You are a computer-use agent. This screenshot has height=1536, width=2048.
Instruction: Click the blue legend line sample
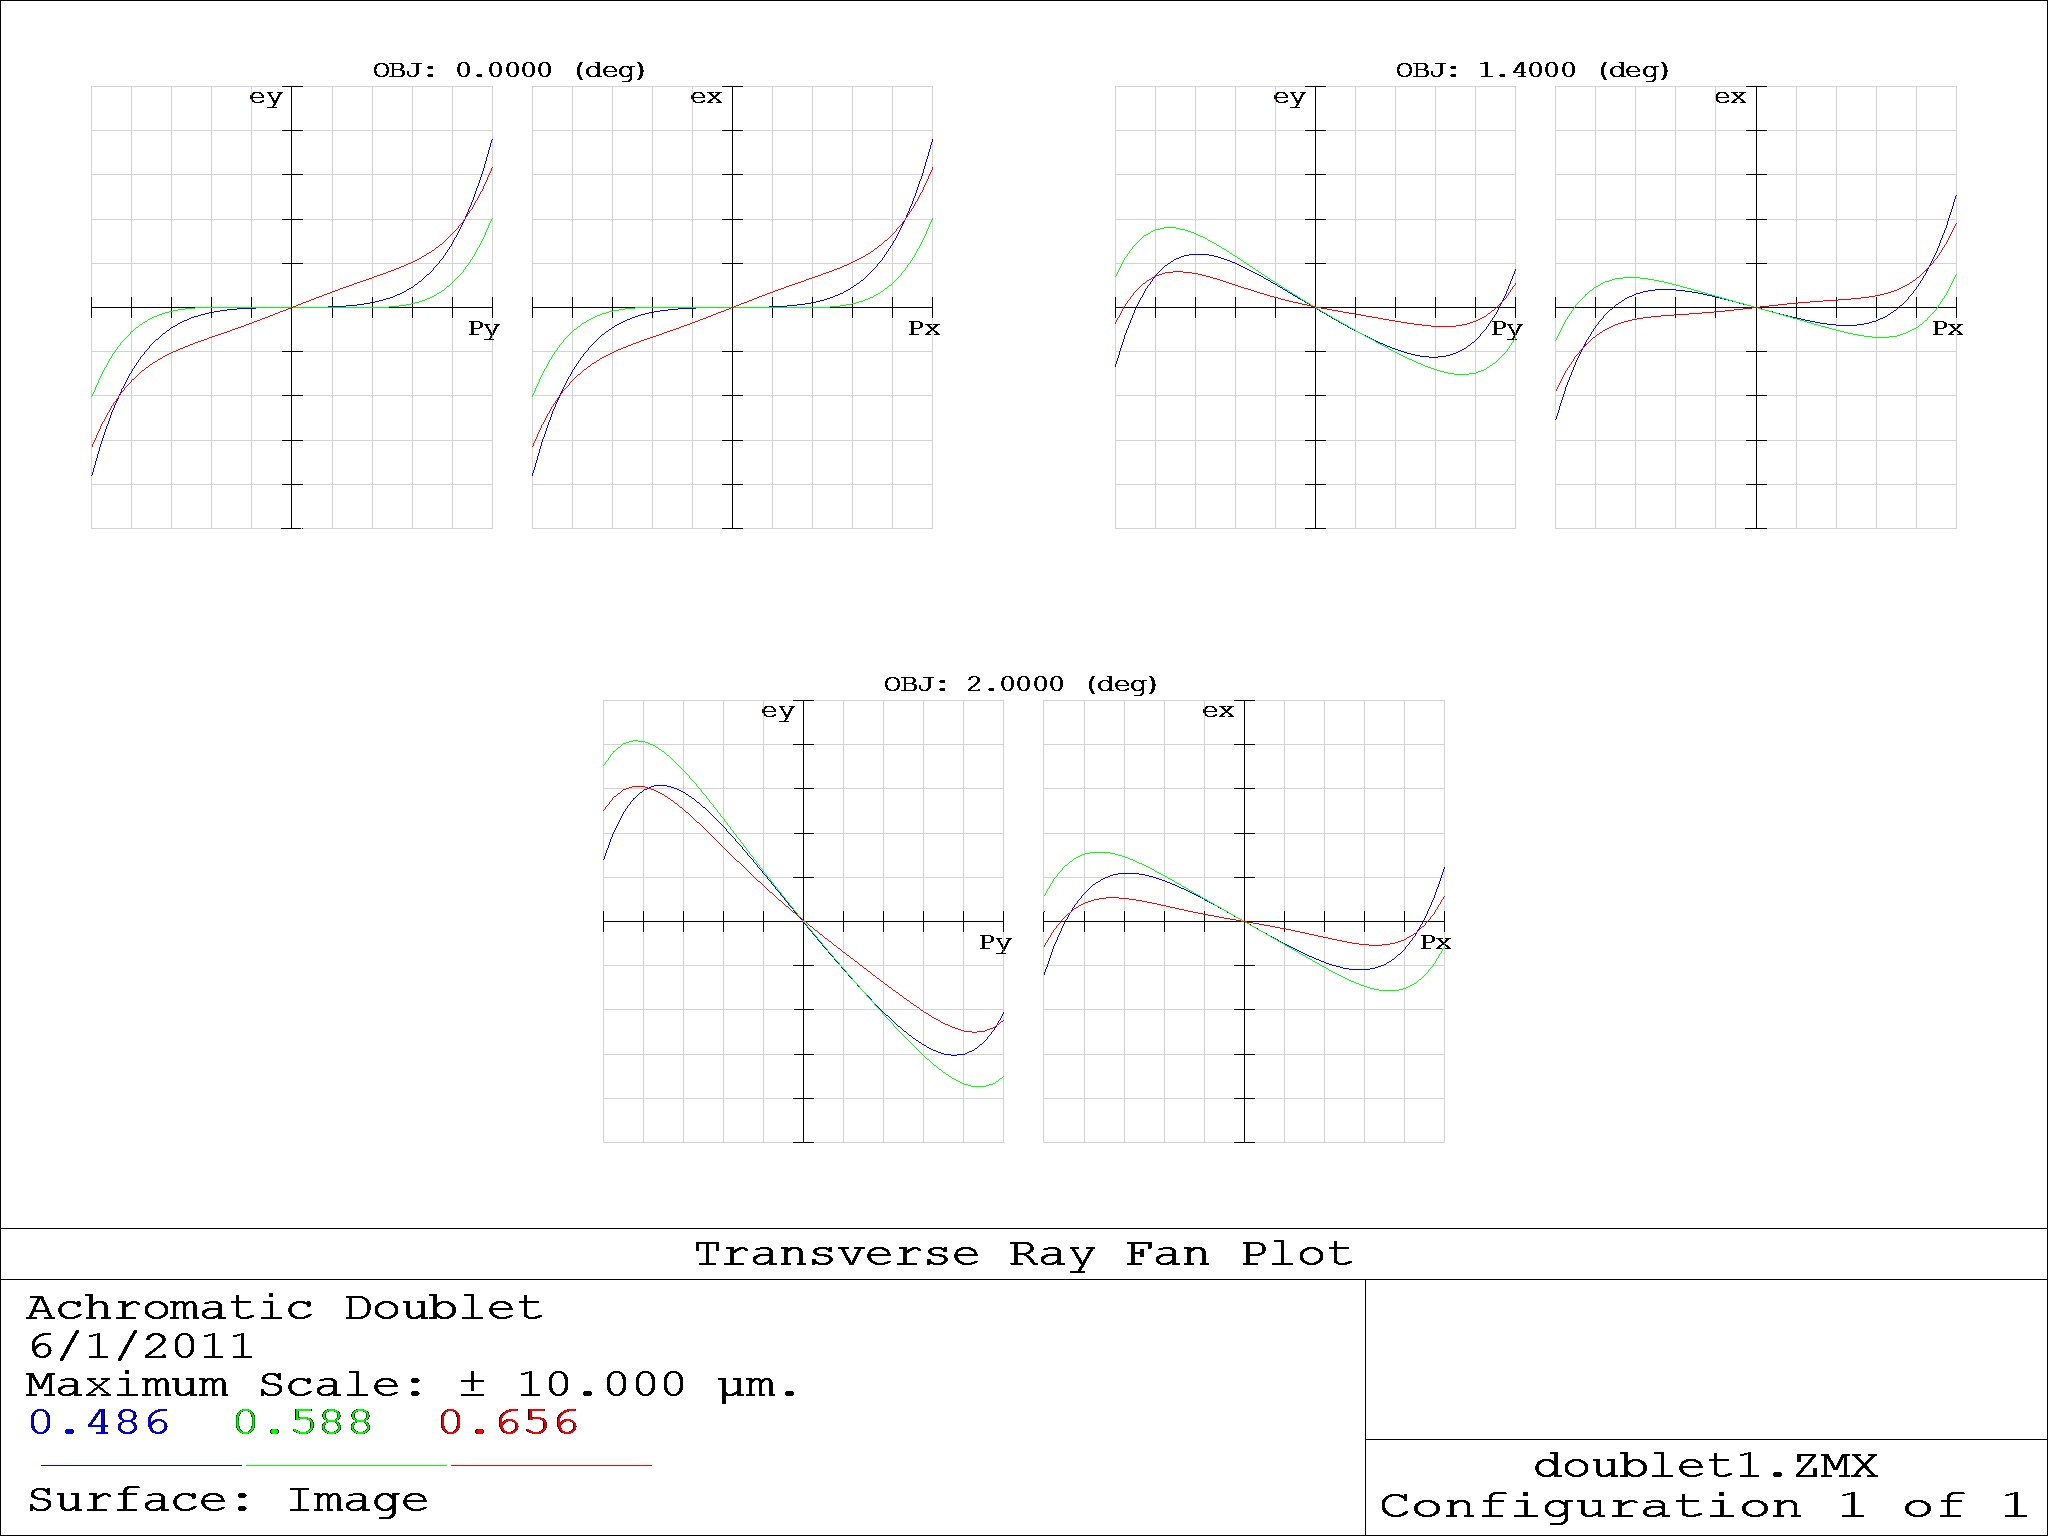coord(141,1465)
